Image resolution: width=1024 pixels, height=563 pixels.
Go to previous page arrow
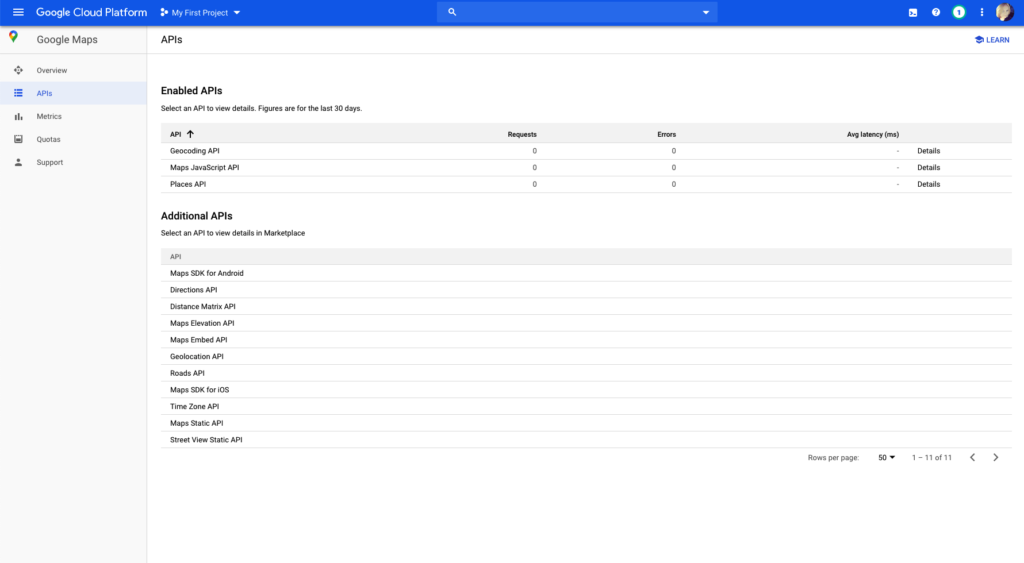(972, 457)
